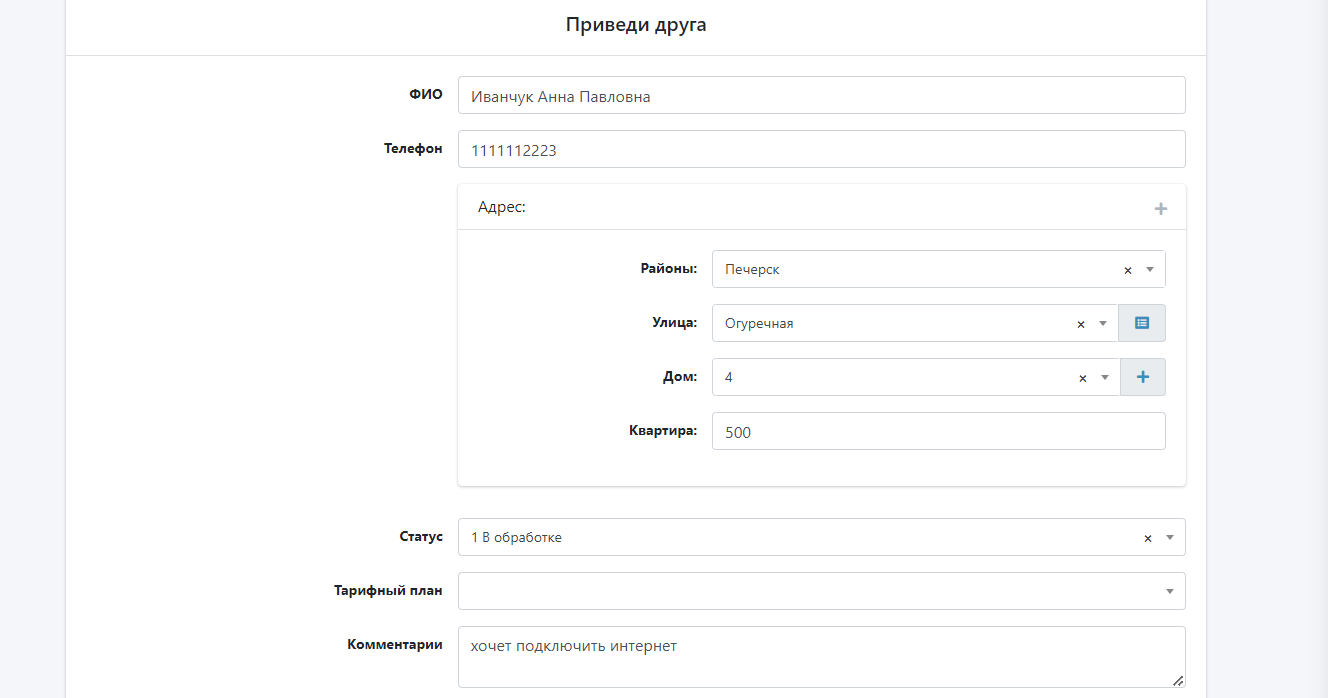Image resolution: width=1328 pixels, height=698 pixels.
Task: Click the '1 В обработке' status value
Action: click(x=516, y=538)
